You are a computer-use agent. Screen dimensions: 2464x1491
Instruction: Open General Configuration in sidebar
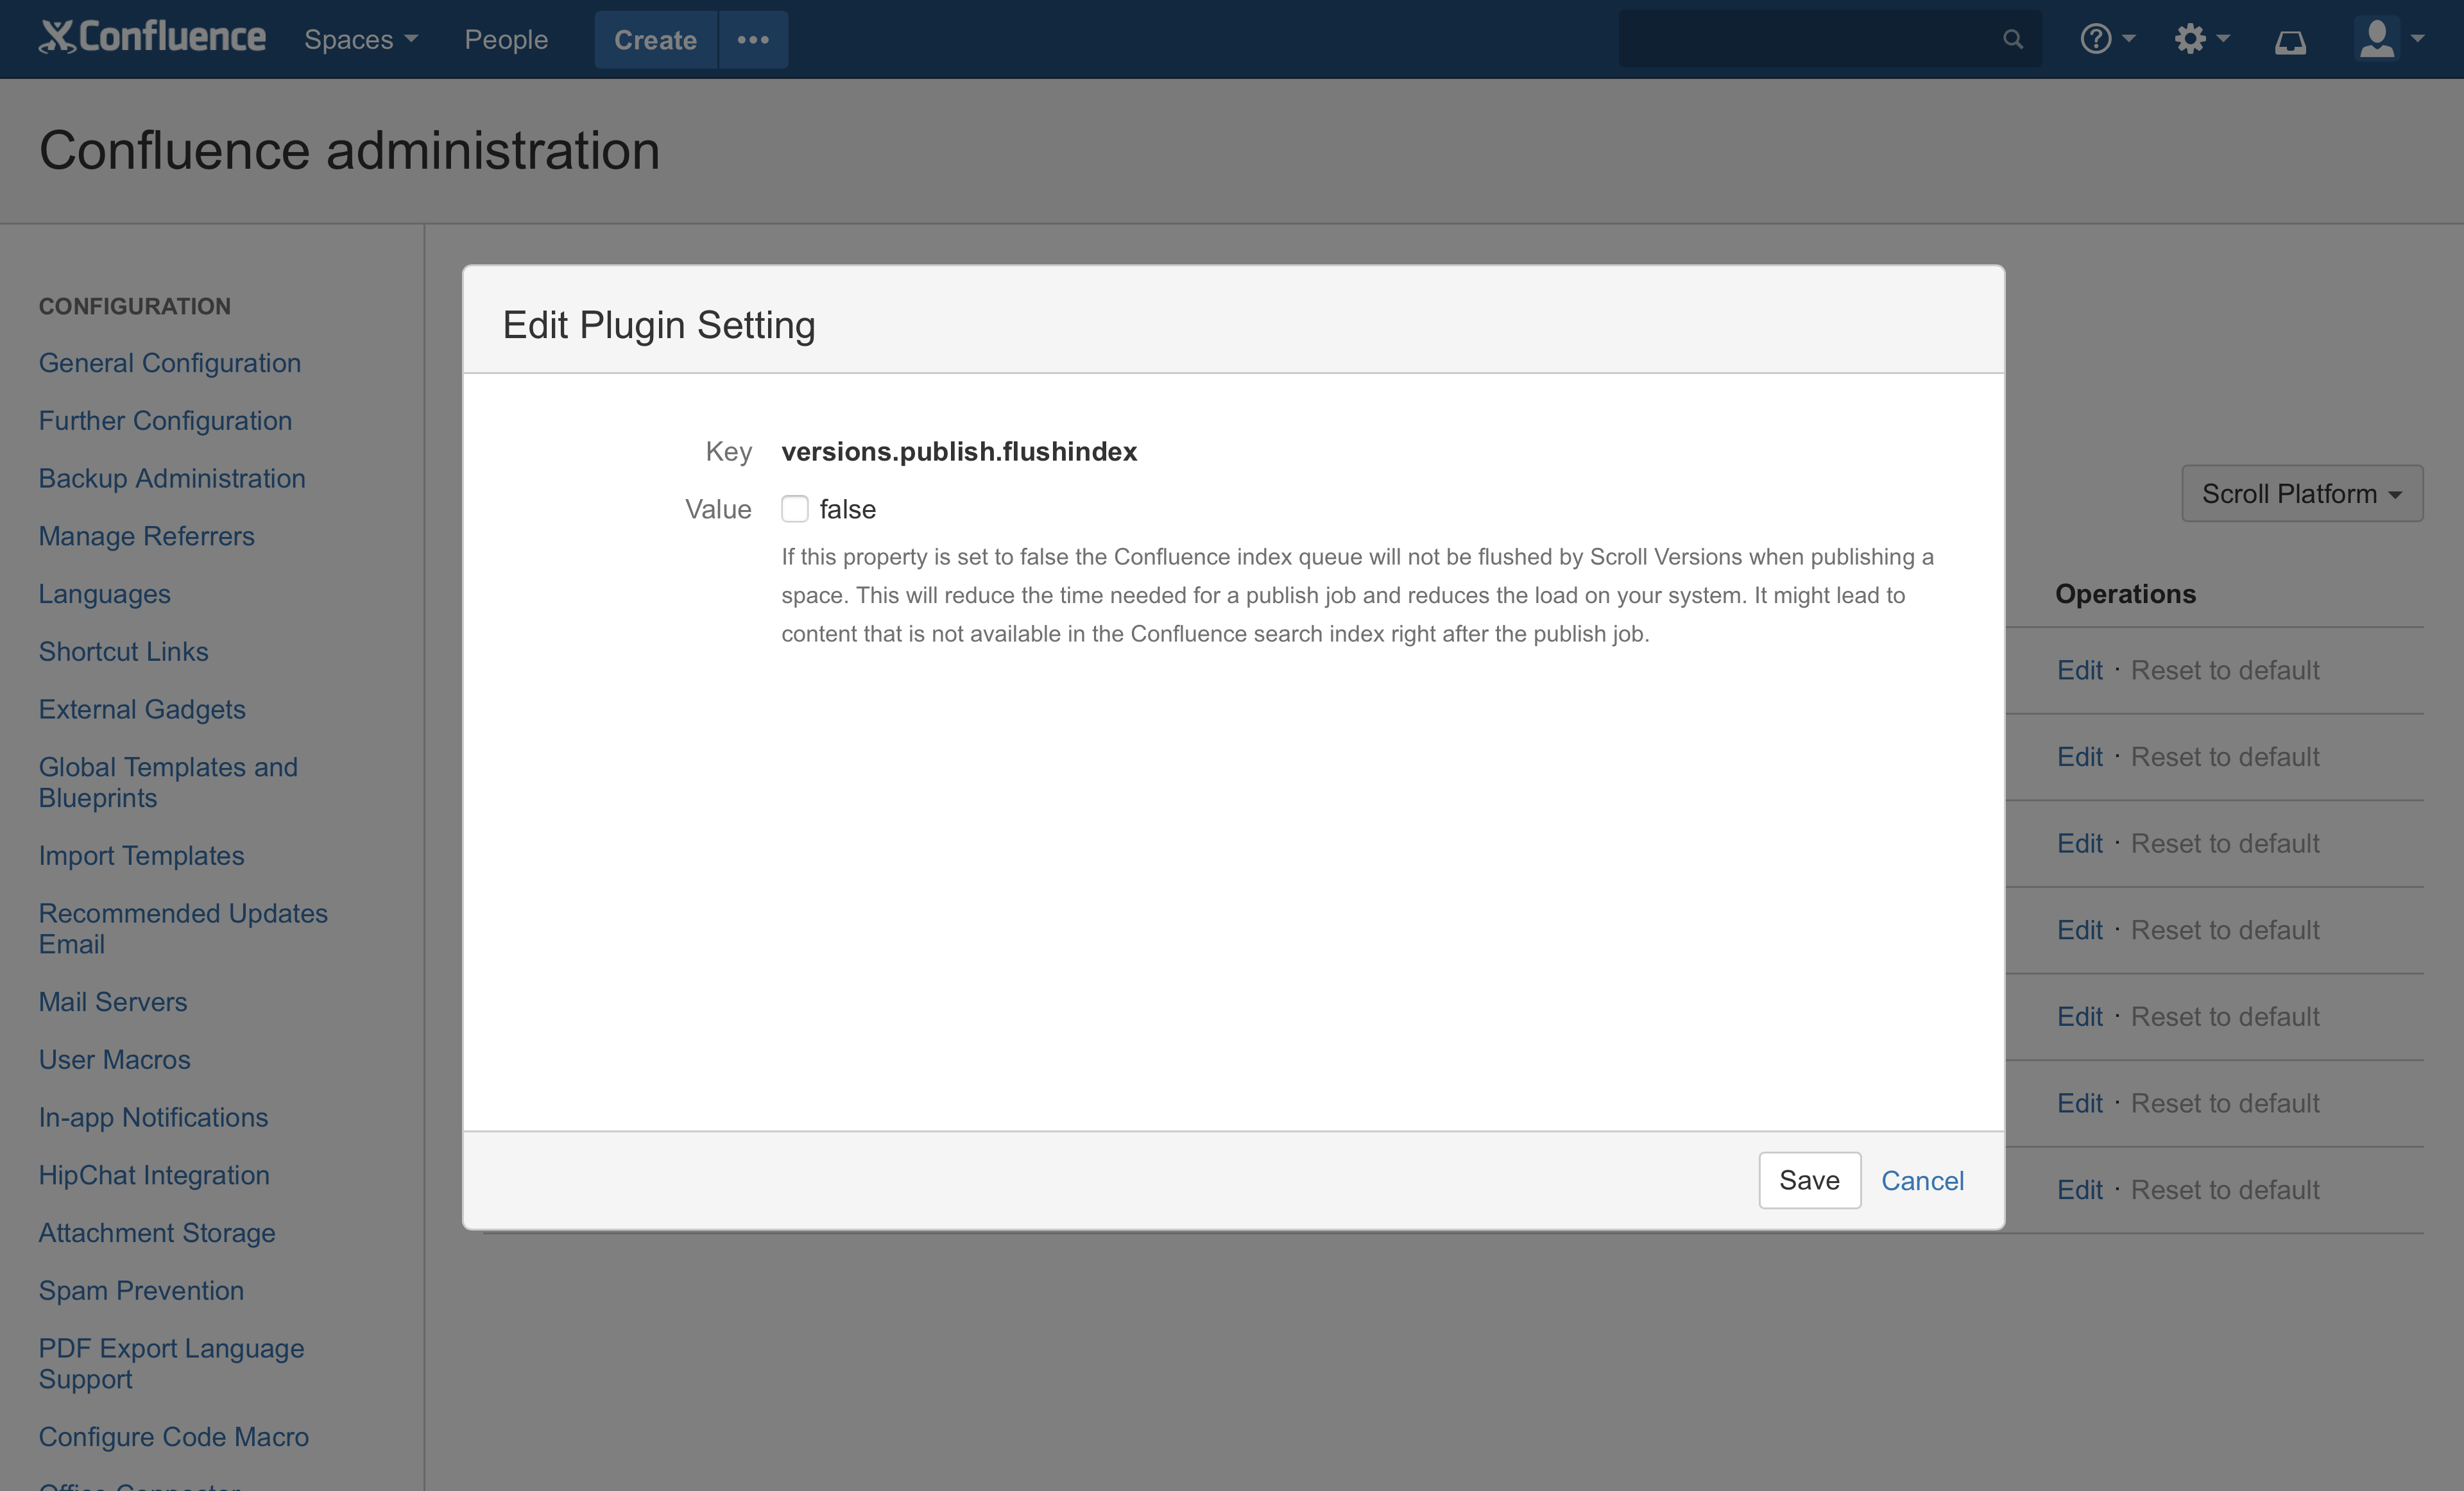coord(169,363)
